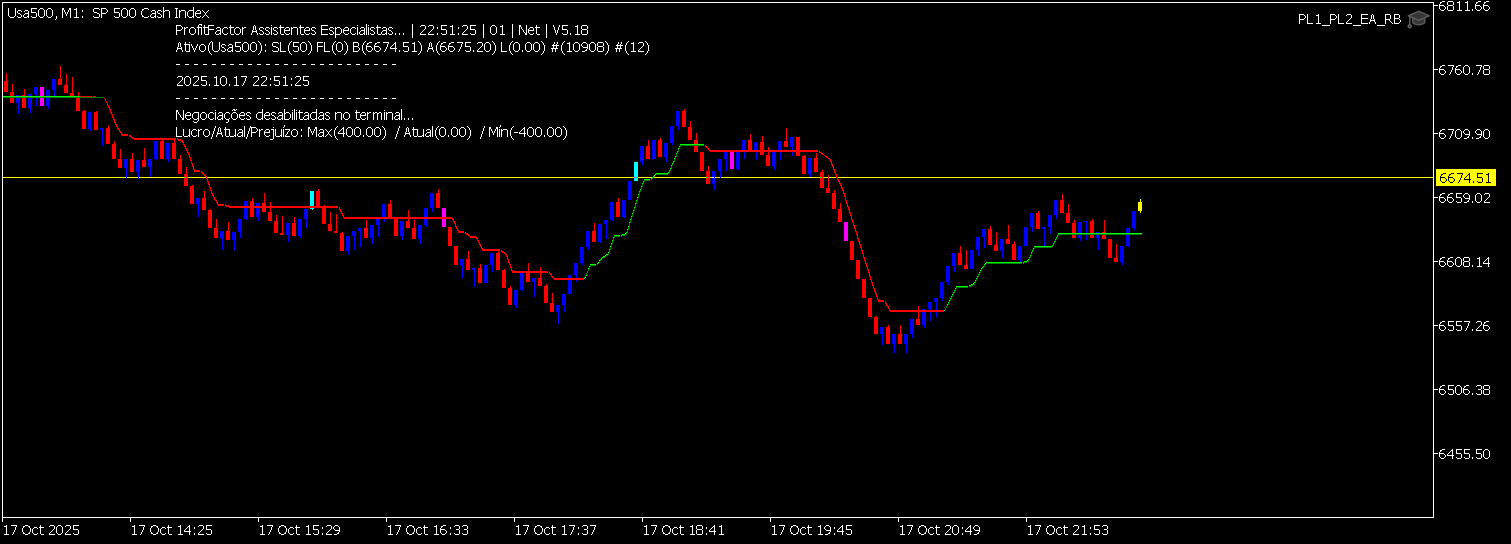
Task: Click the 6455.50 price scale value
Action: tap(1469, 454)
